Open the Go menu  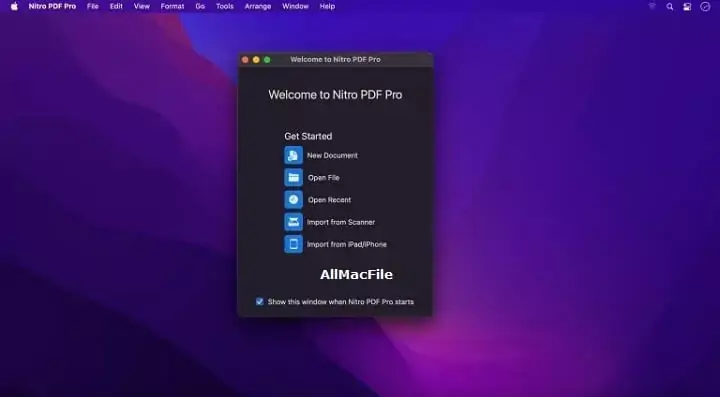point(200,6)
